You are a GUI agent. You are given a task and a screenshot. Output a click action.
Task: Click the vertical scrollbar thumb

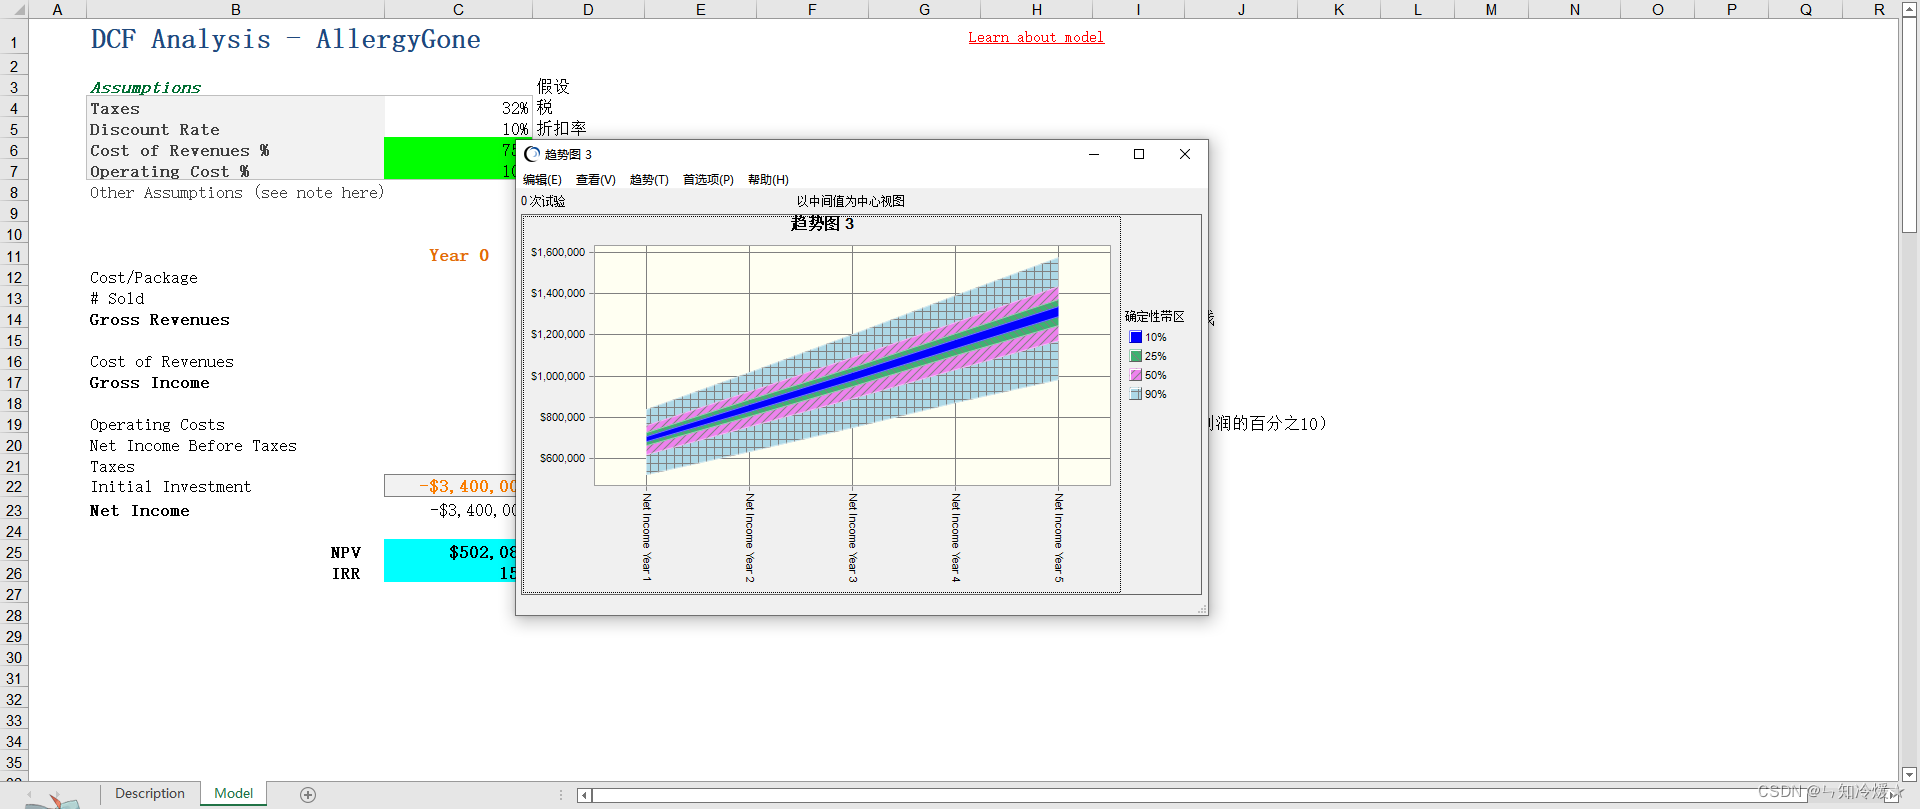1909,125
